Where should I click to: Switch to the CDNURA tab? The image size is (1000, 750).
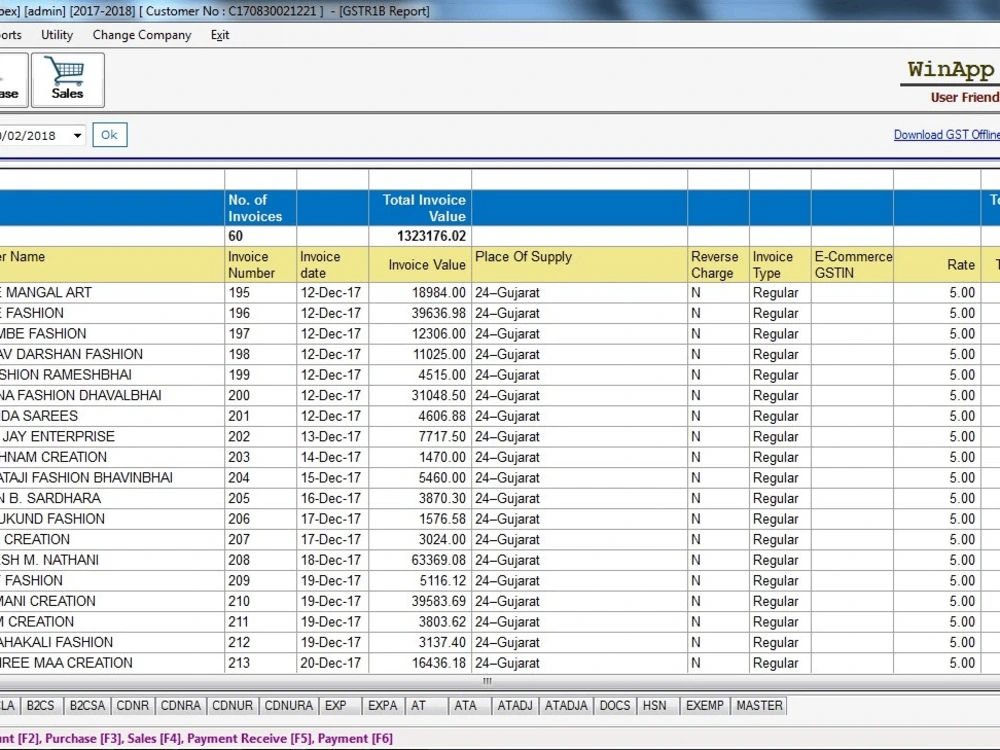(288, 705)
